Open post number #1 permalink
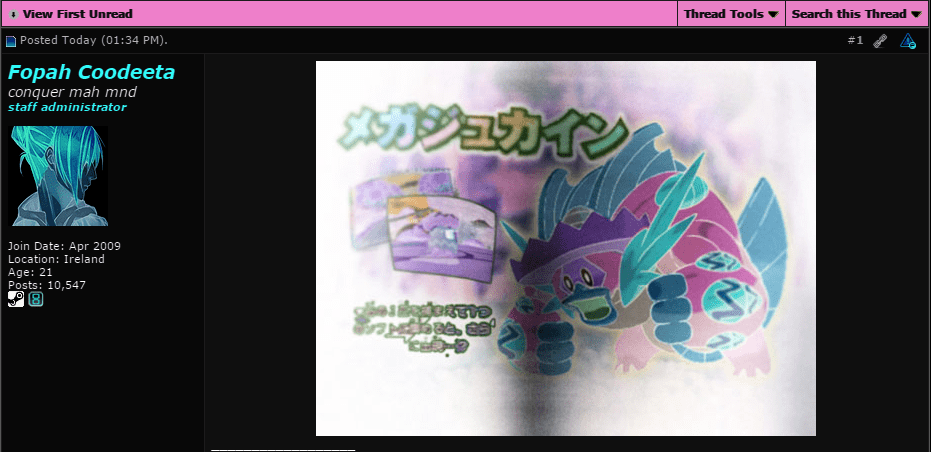Image resolution: width=931 pixels, height=452 pixels. point(855,40)
